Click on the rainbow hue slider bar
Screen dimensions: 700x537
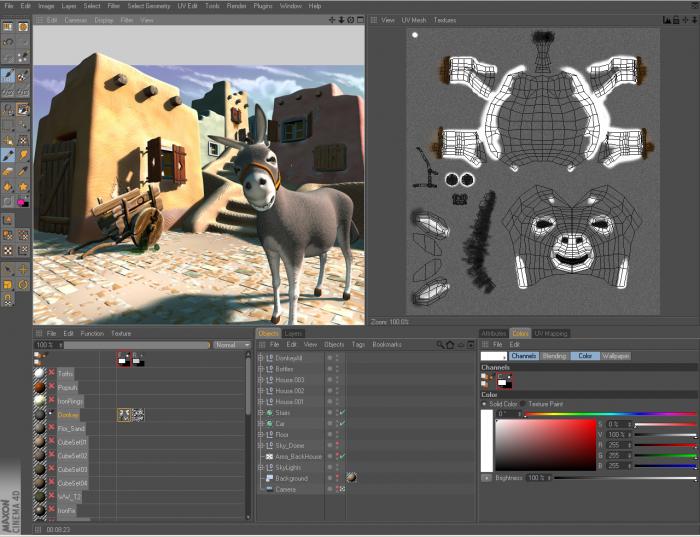click(610, 414)
